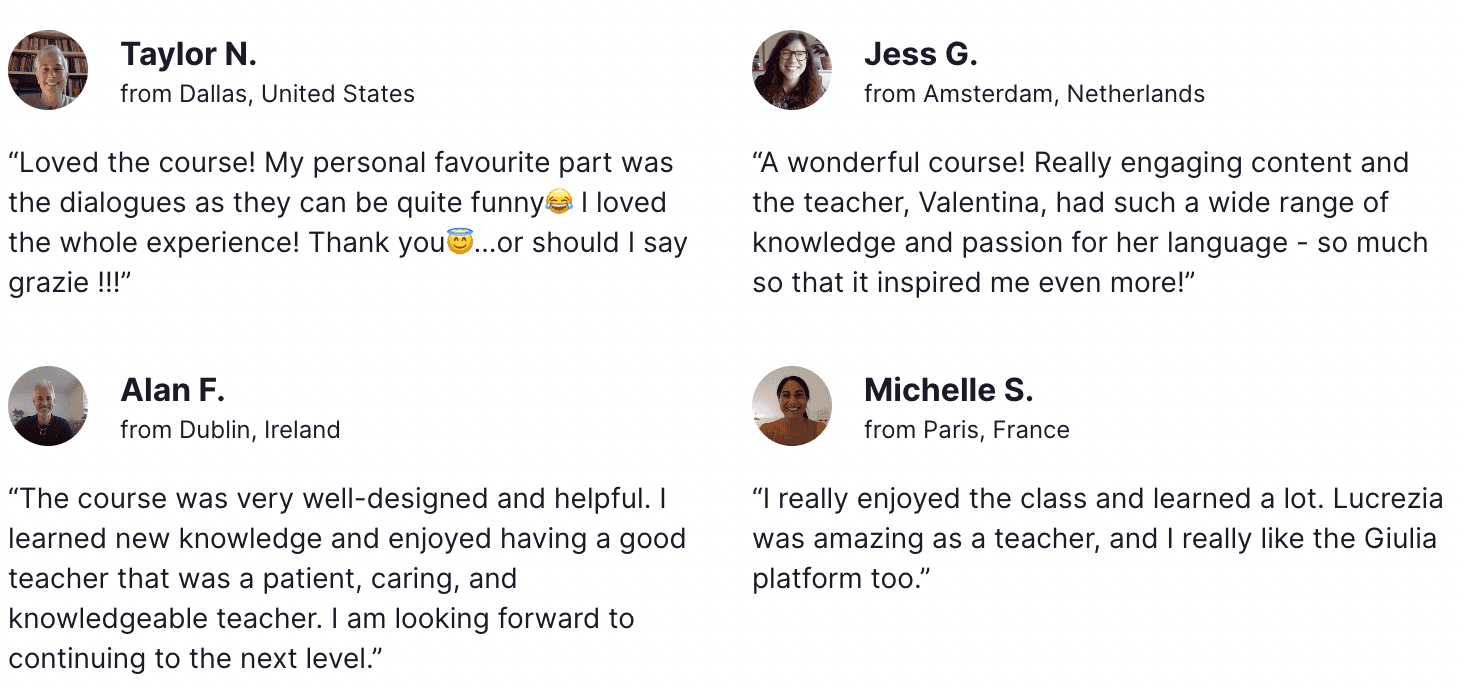Click Michelle S.'s profile photo
Screen dimensions: 1458x686
pos(792,406)
